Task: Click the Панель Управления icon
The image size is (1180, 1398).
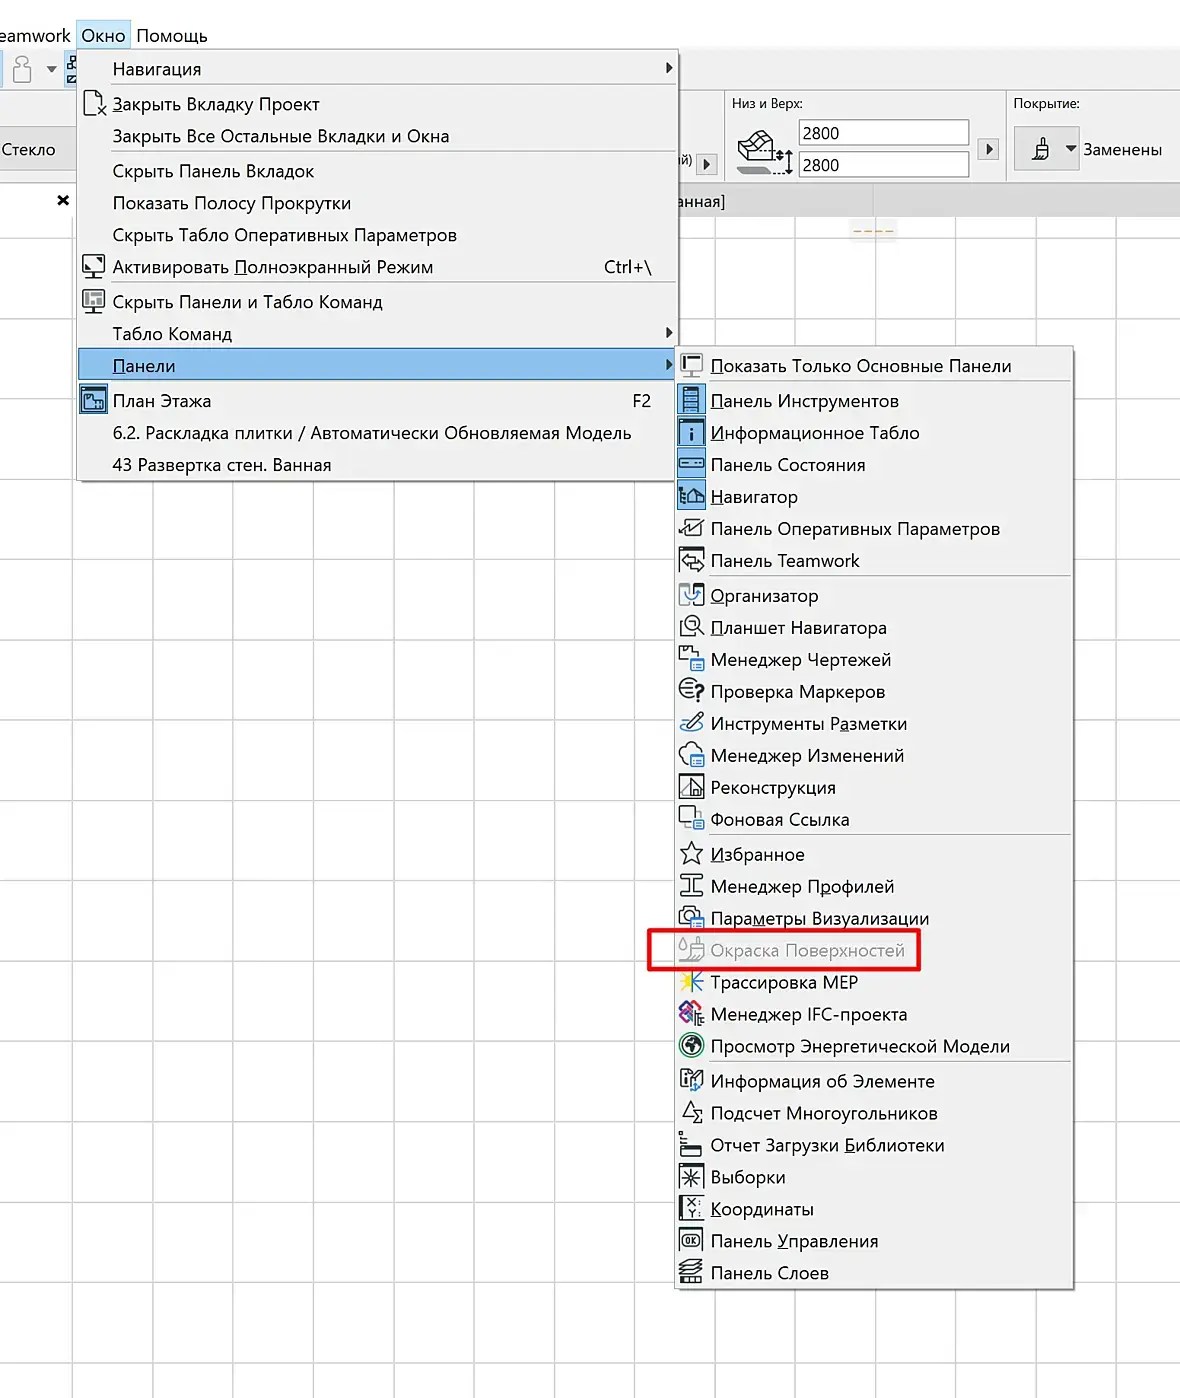Action: (691, 1242)
